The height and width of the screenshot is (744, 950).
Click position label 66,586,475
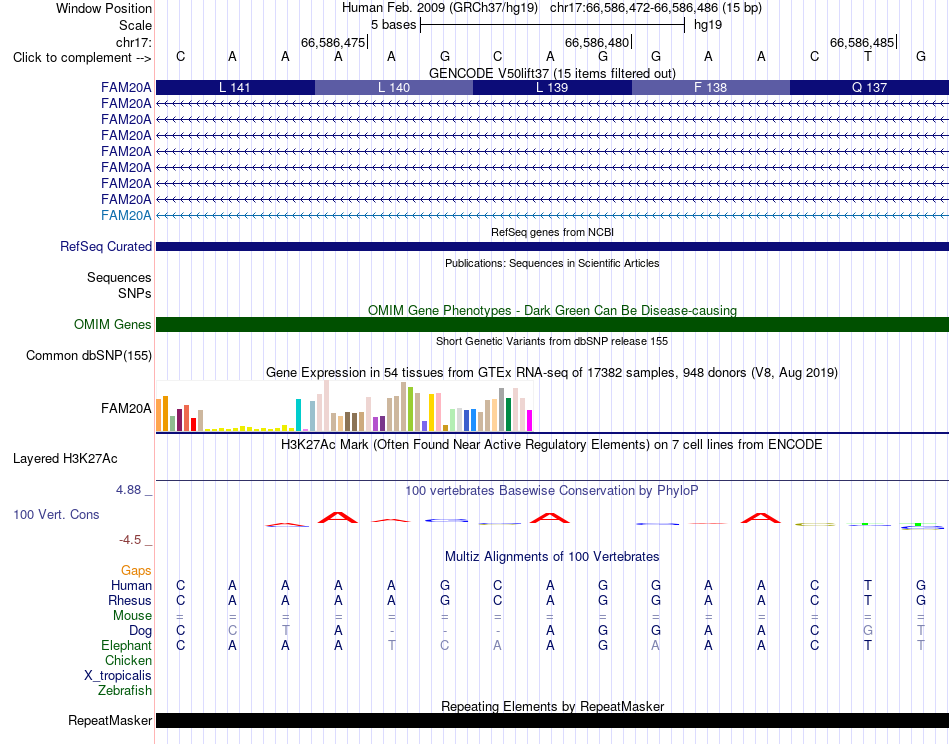point(333,42)
